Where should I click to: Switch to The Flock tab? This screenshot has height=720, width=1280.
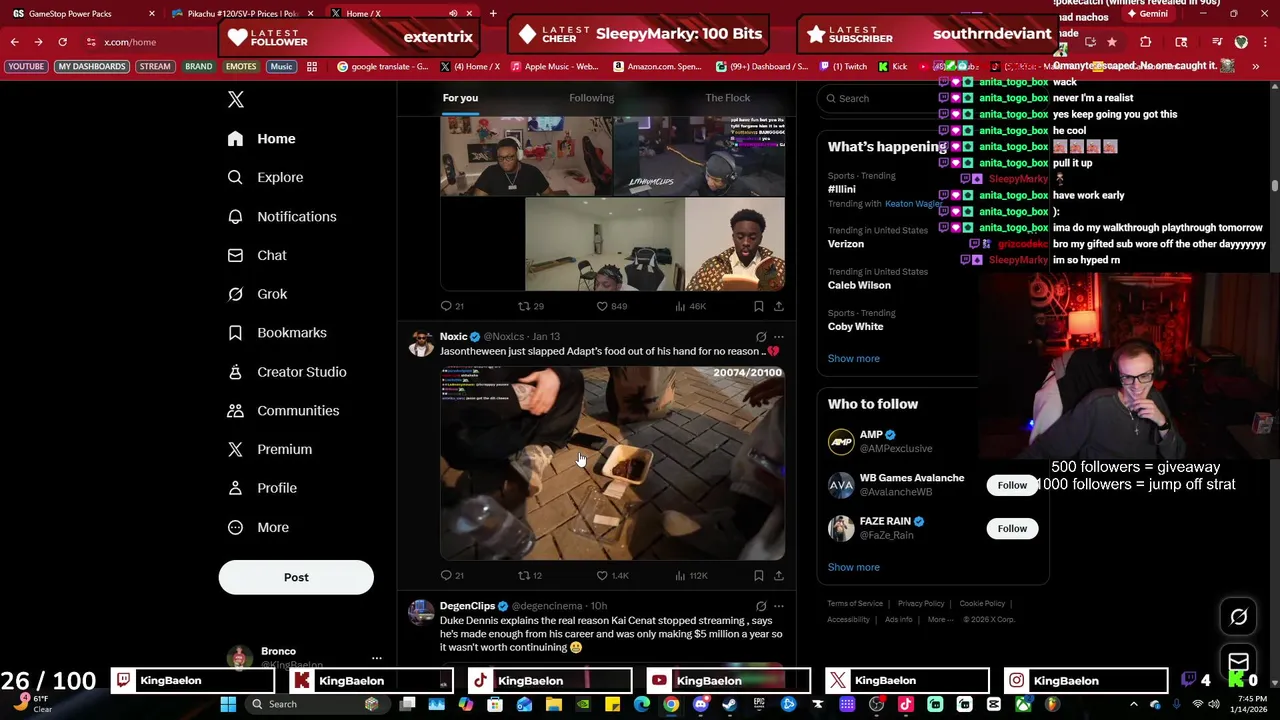[x=728, y=98]
